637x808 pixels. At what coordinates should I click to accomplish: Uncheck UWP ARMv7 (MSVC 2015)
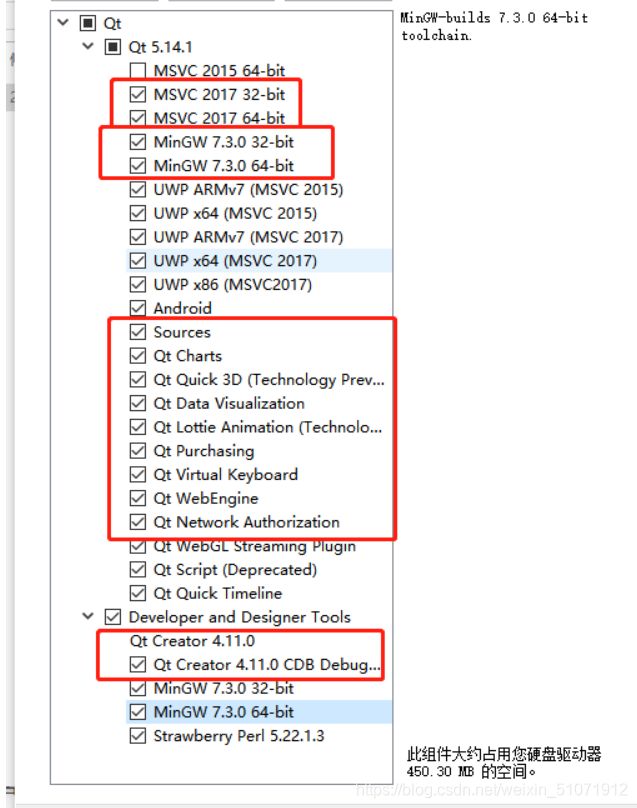[x=138, y=189]
